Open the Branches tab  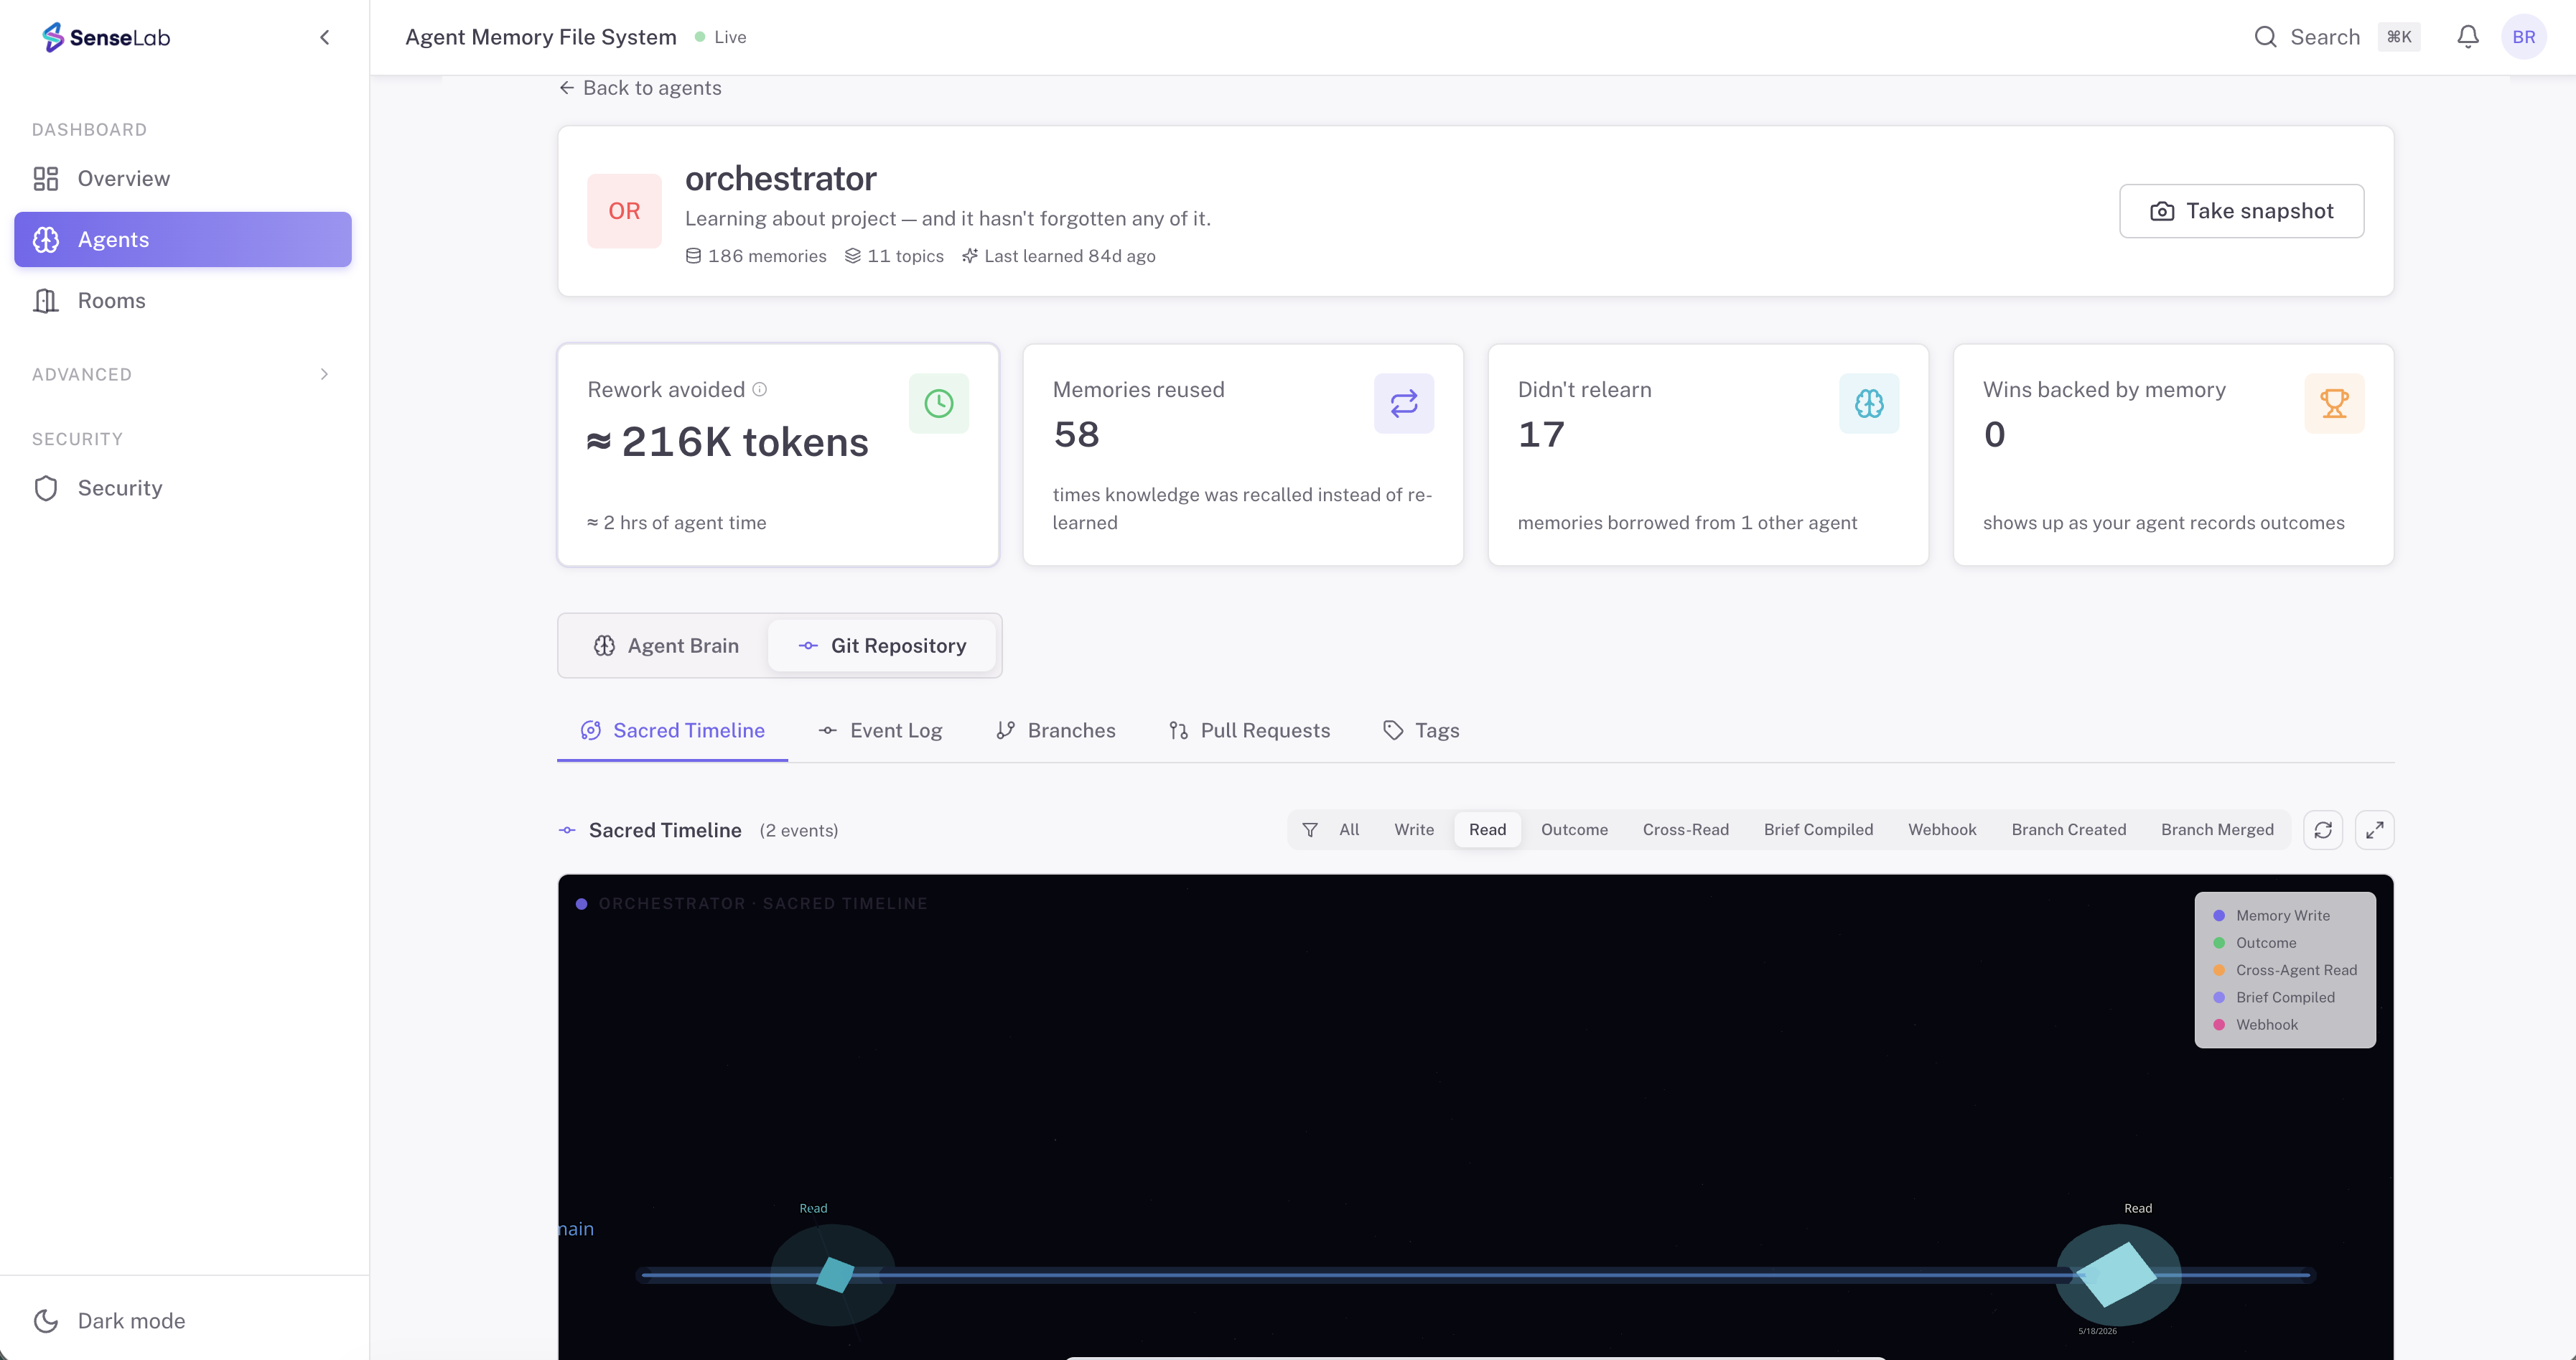click(x=1055, y=730)
